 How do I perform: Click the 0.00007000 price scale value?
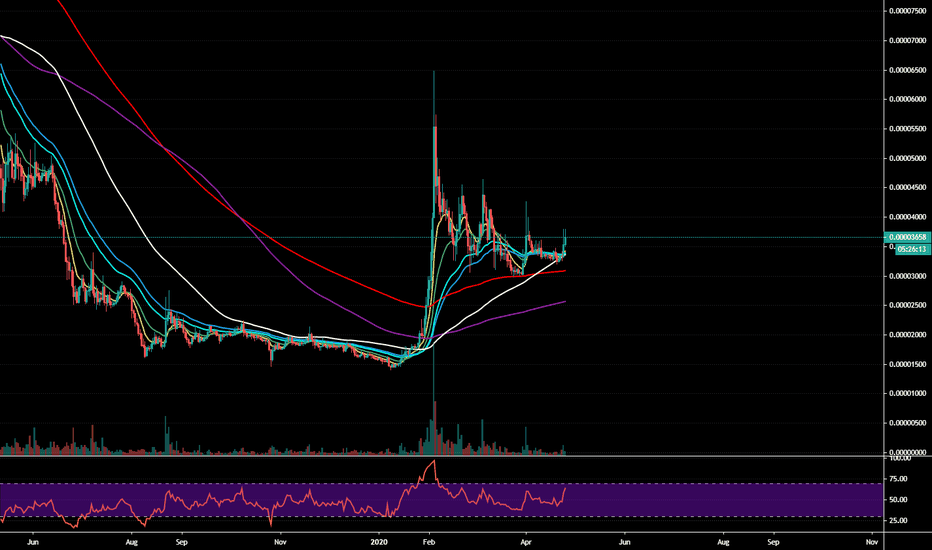pos(908,40)
